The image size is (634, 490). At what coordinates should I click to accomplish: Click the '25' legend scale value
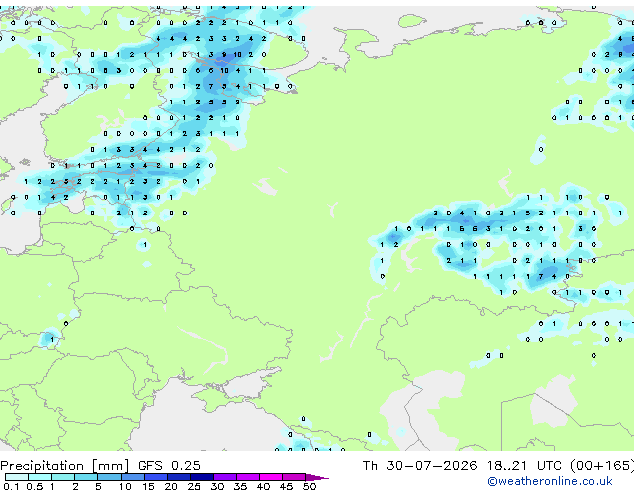(194, 486)
